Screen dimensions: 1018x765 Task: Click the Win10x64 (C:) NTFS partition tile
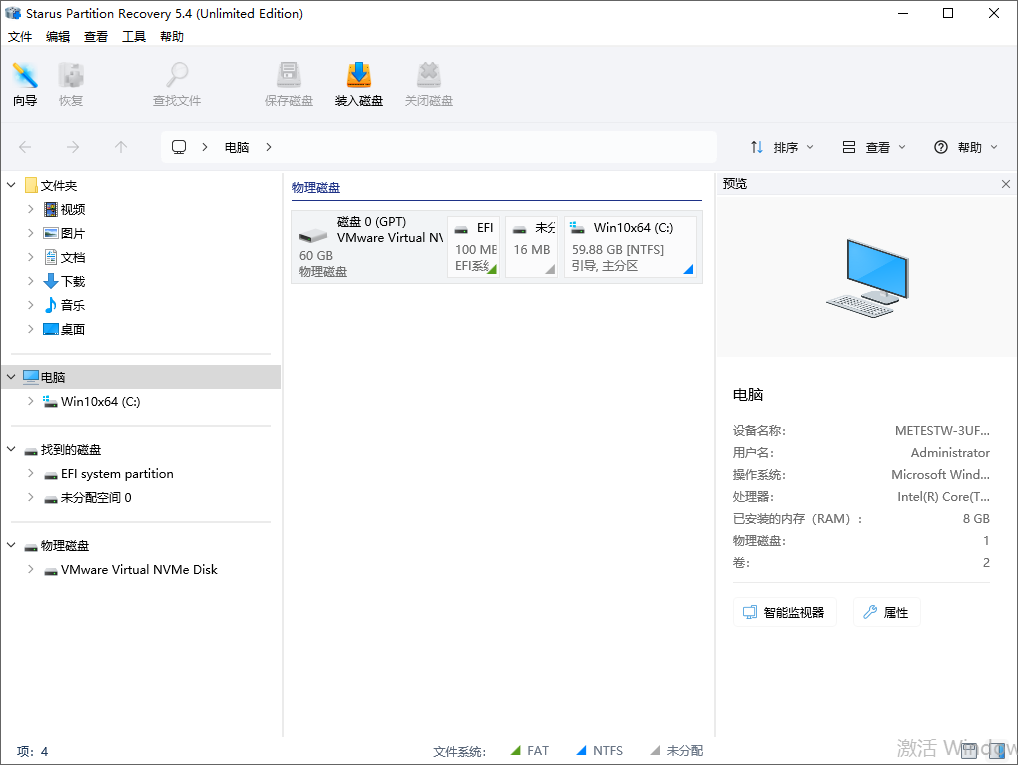[630, 246]
